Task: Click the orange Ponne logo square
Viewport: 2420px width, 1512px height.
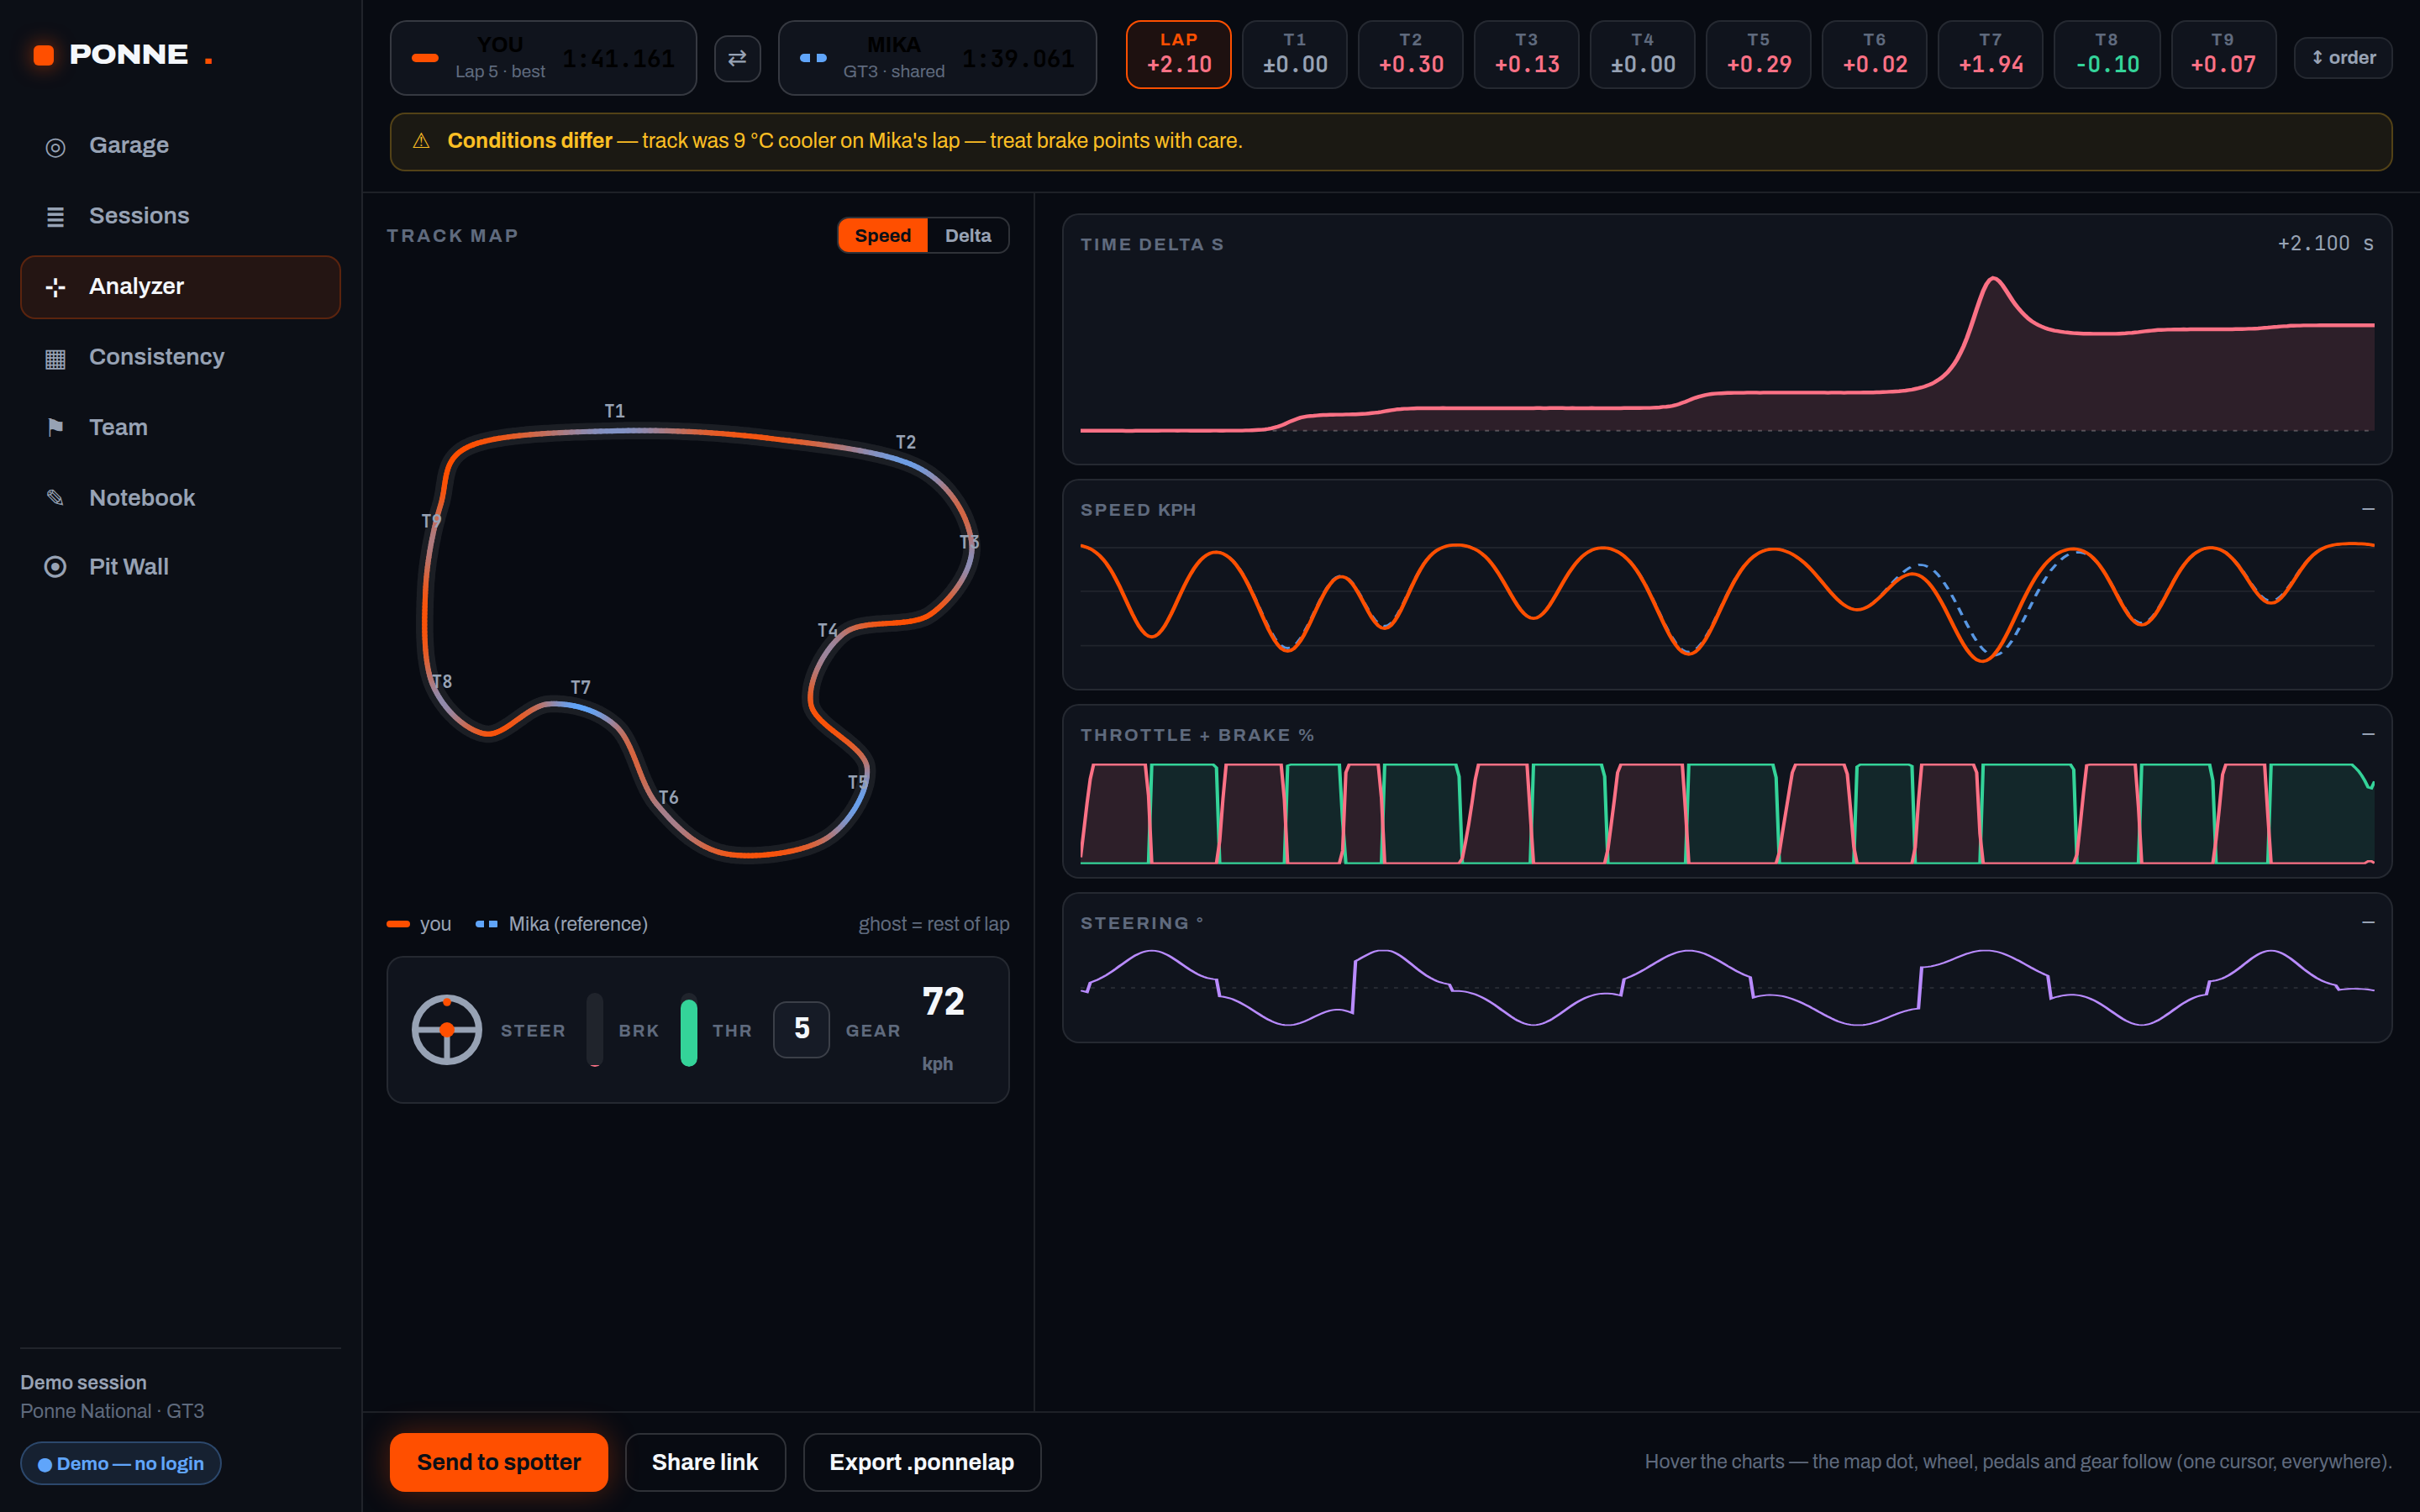Action: point(44,55)
